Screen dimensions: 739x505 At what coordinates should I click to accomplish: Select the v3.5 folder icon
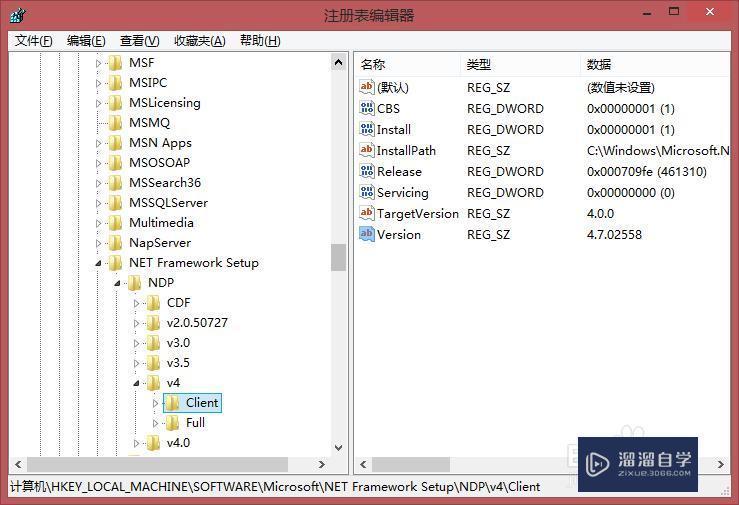153,363
